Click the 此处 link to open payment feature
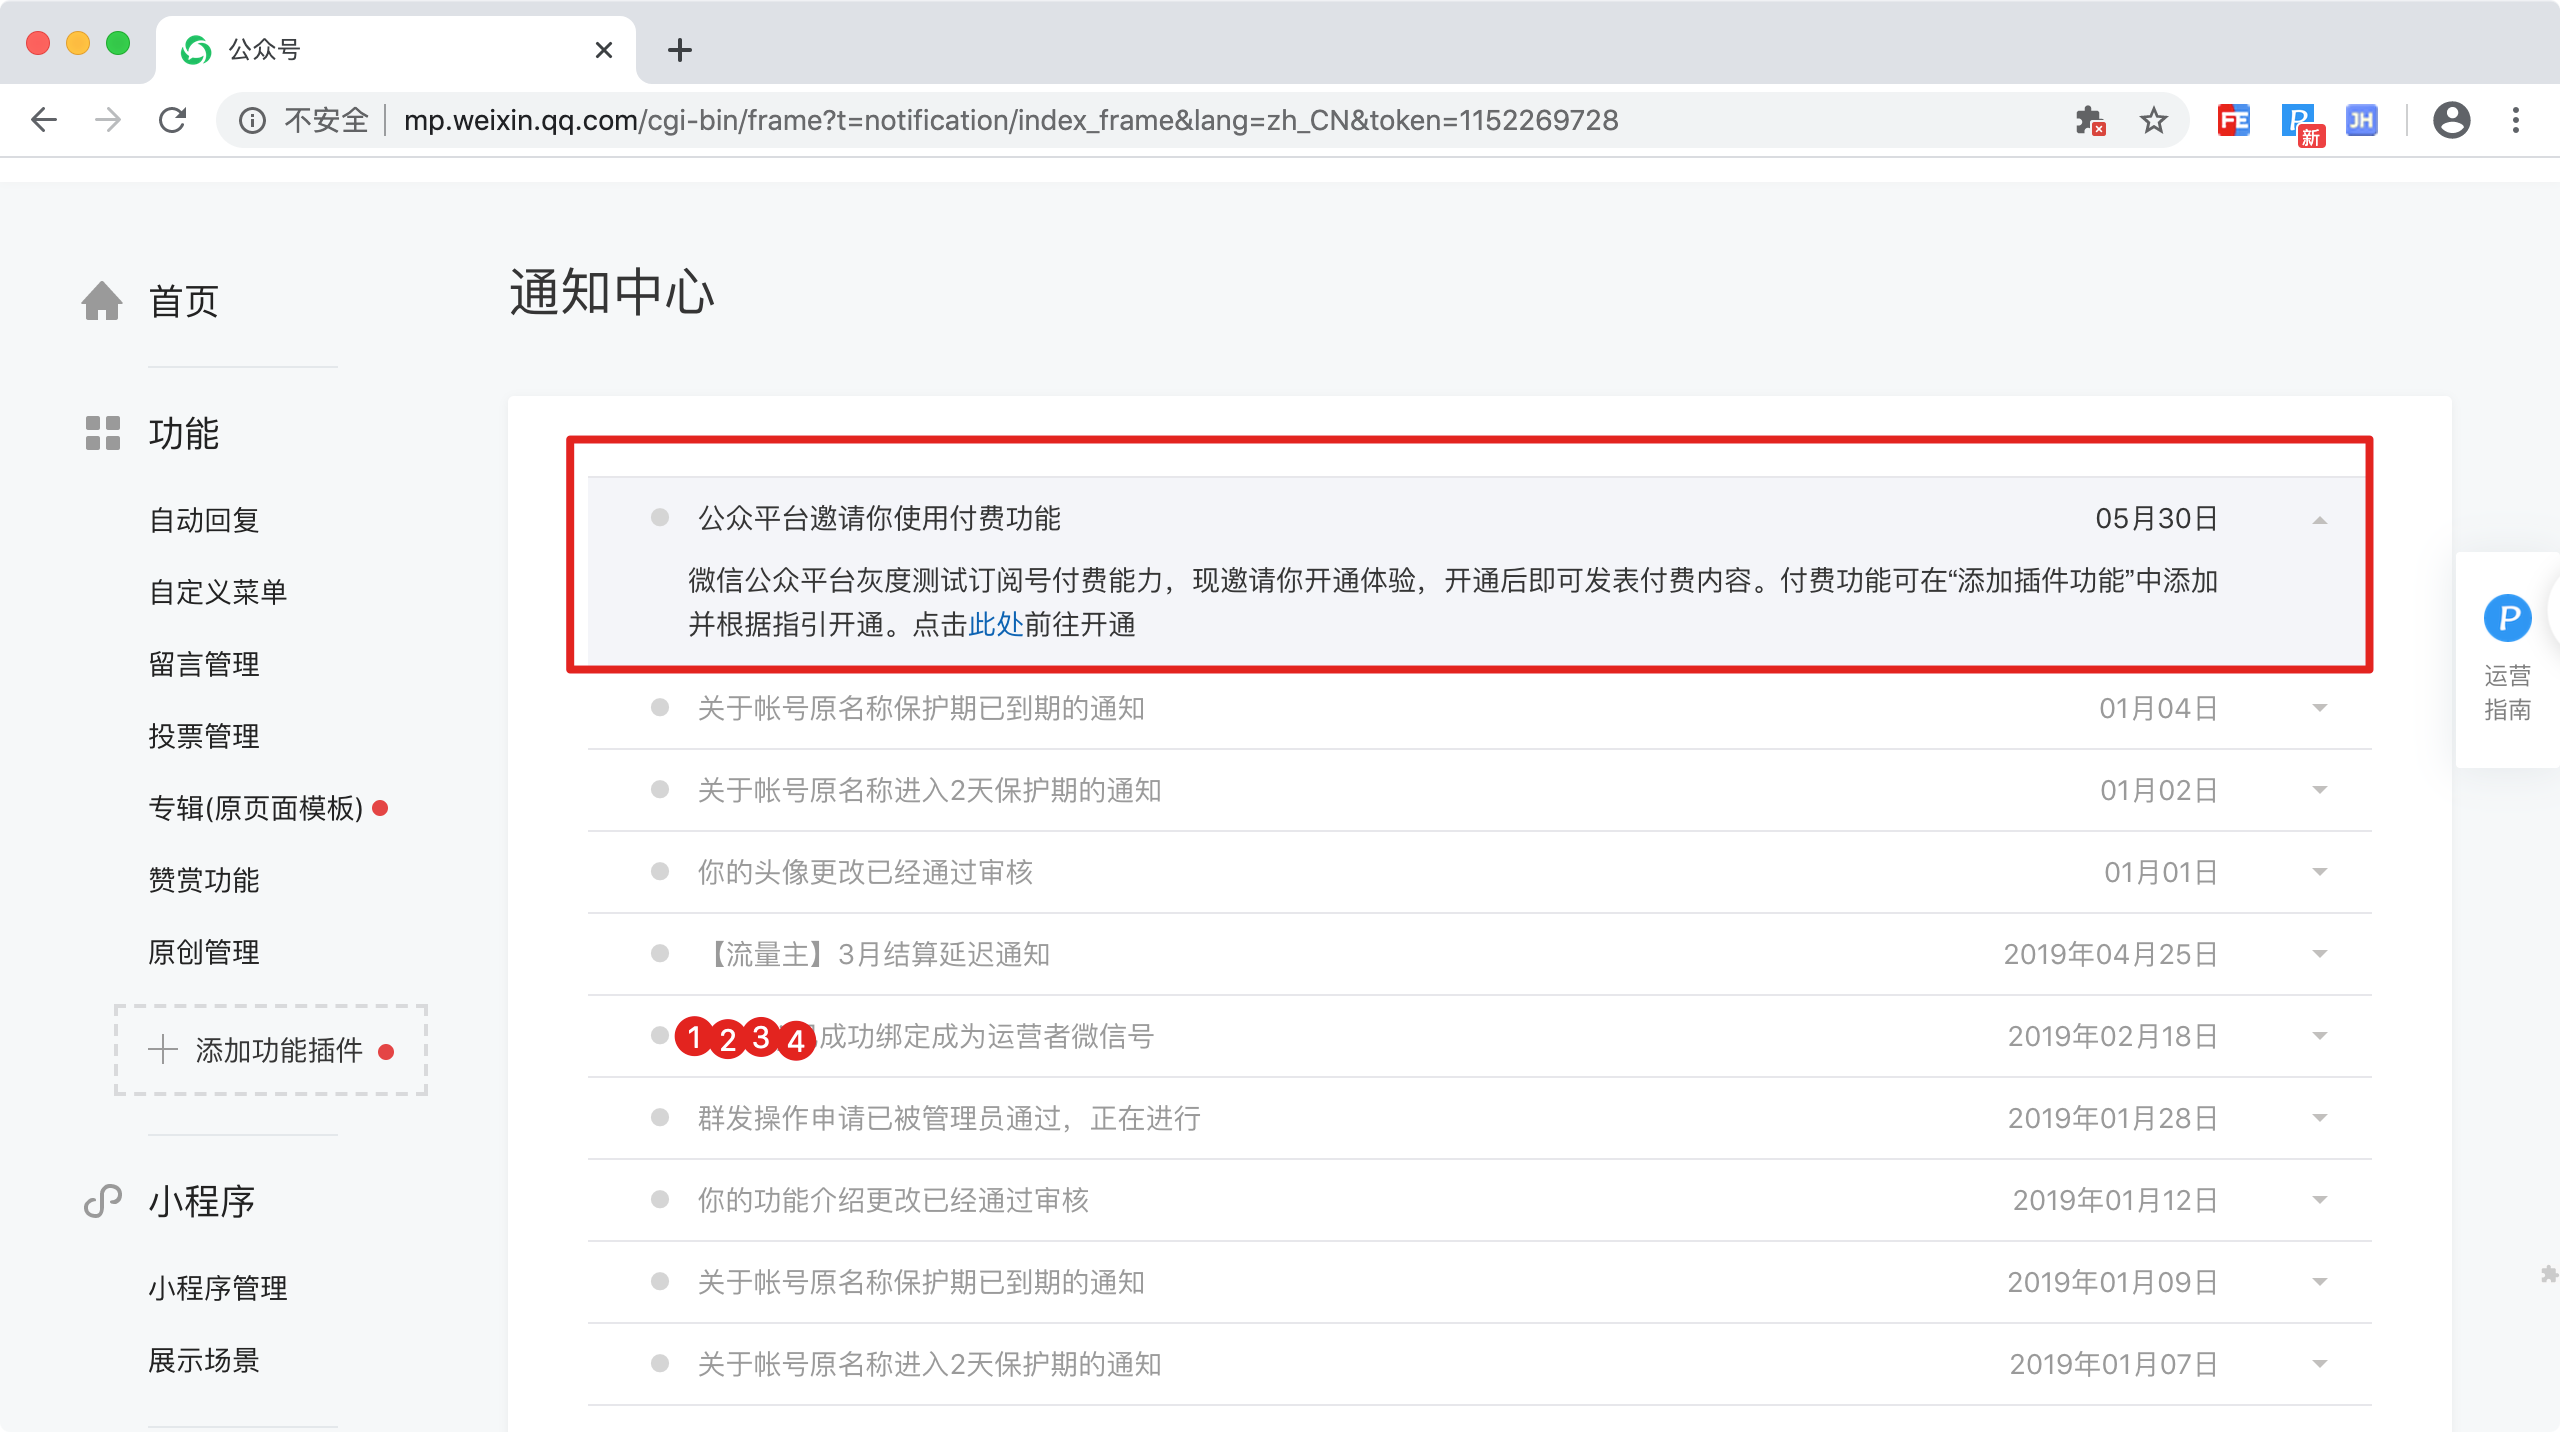 pos(995,625)
